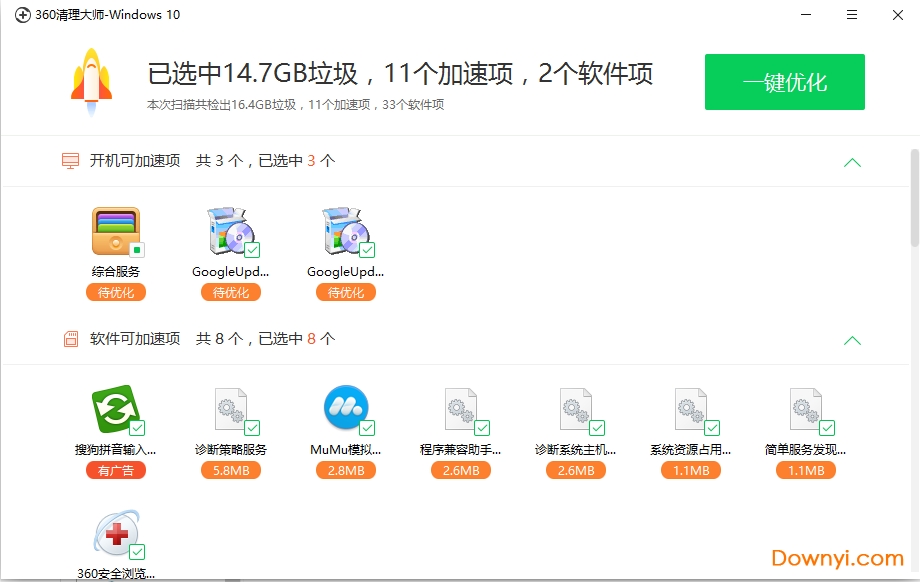
Task: Select the 程序兼容助手 service icon
Action: click(x=460, y=410)
